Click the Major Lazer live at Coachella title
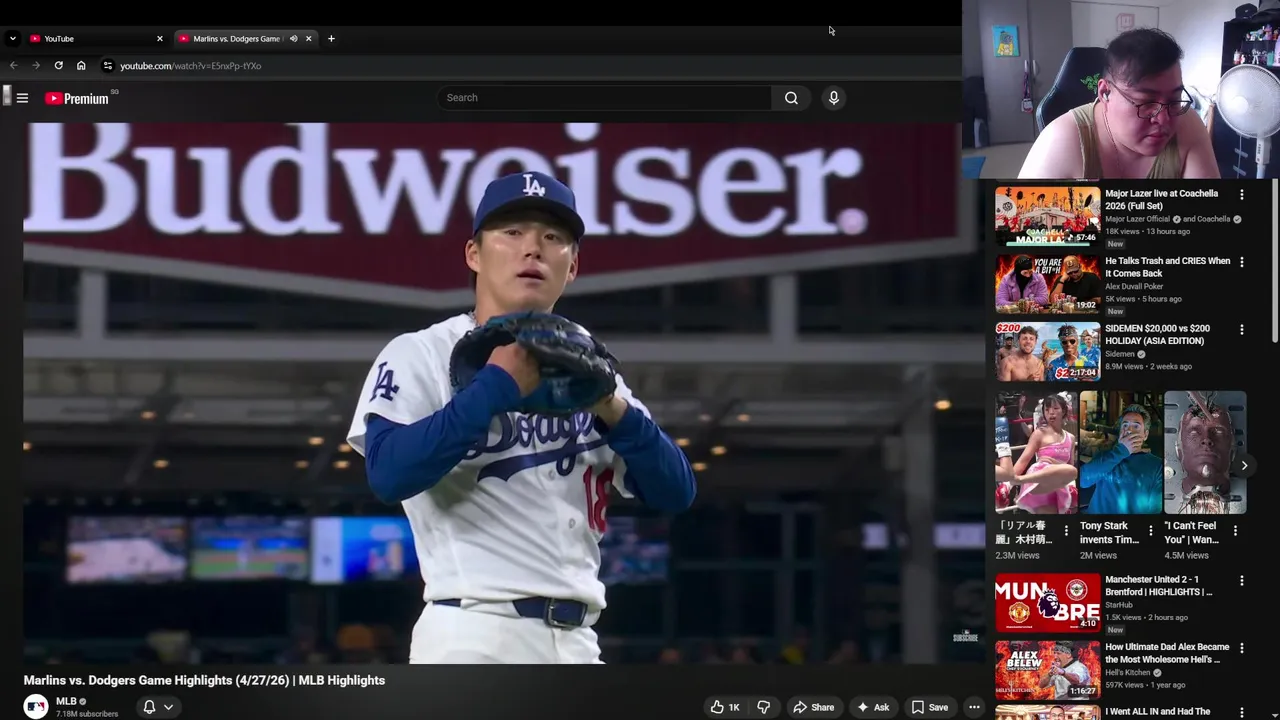This screenshot has height=720, width=1280. click(x=1161, y=199)
